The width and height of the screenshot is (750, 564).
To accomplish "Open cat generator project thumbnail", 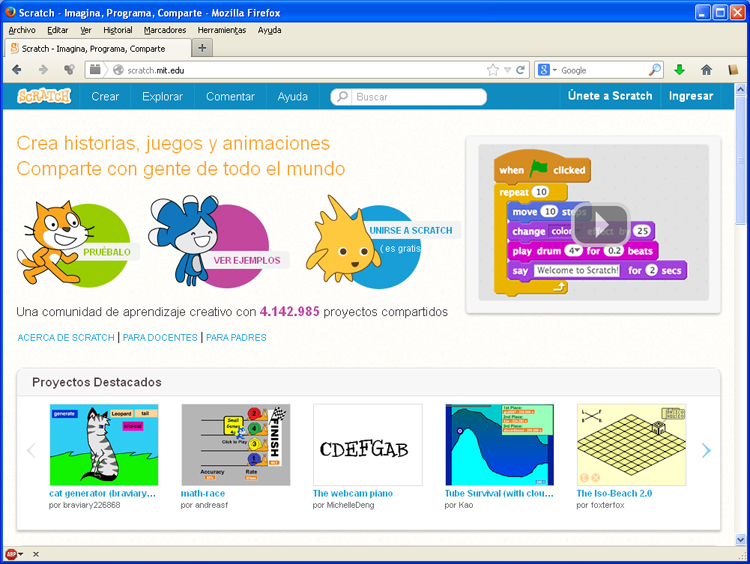I will click(x=104, y=444).
